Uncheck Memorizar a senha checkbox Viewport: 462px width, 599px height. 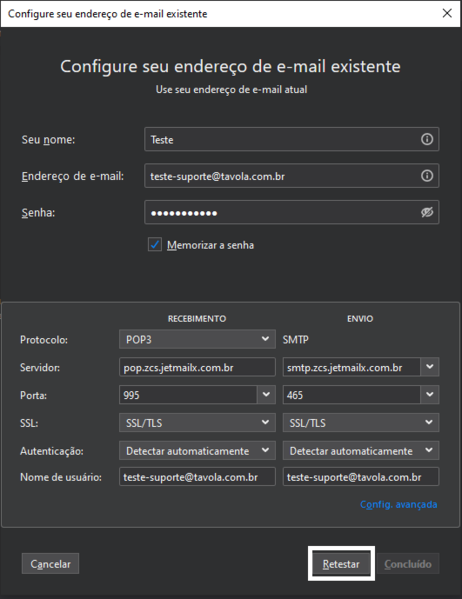(x=155, y=244)
